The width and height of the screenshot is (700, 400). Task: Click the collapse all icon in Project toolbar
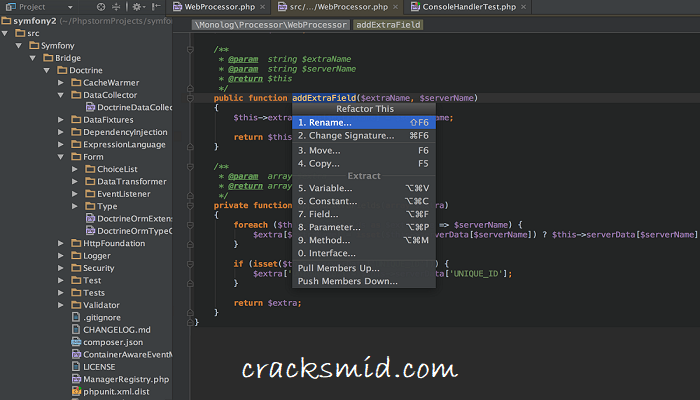click(x=116, y=7)
